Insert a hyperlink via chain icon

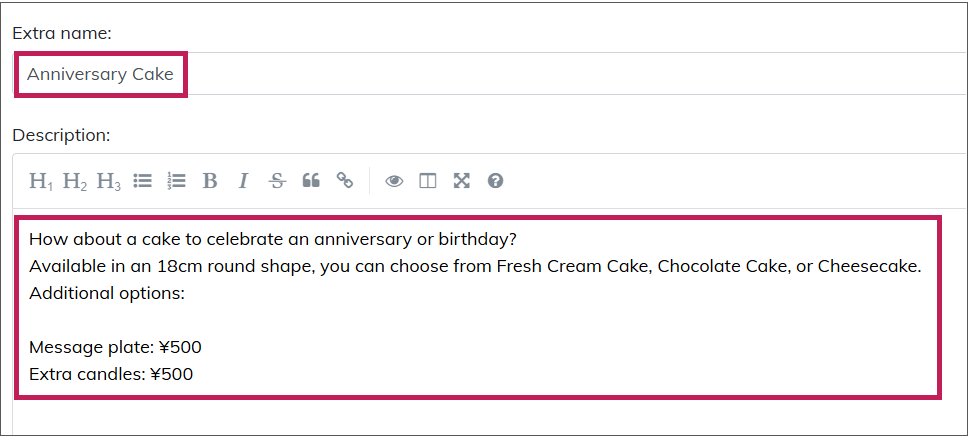(344, 180)
